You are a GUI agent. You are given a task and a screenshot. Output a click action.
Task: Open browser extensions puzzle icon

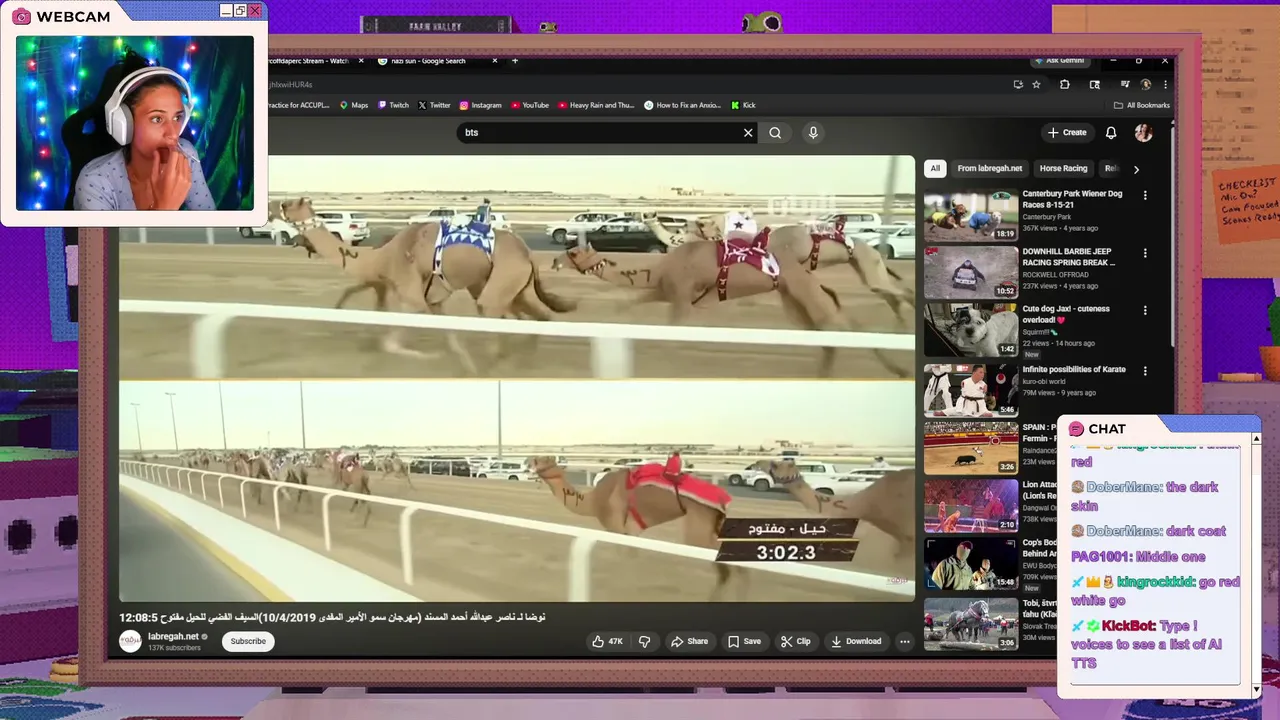click(x=1064, y=85)
